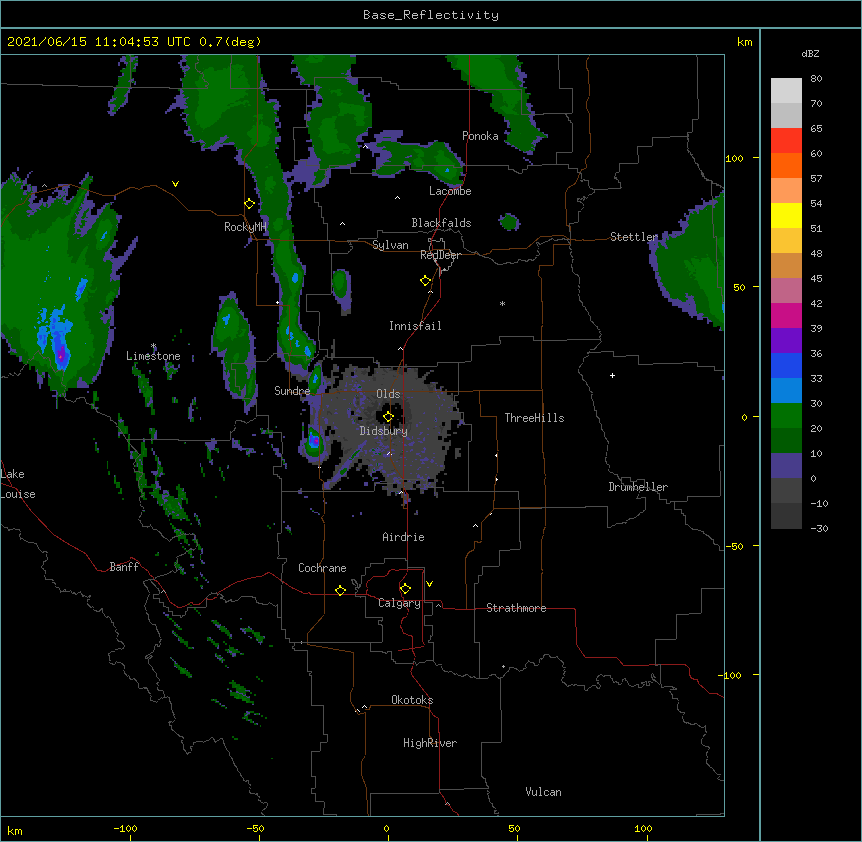Screen dimensions: 862x842
Task: Pick the slate blue 0-10 dBZ legend swatch
Action: coord(786,466)
